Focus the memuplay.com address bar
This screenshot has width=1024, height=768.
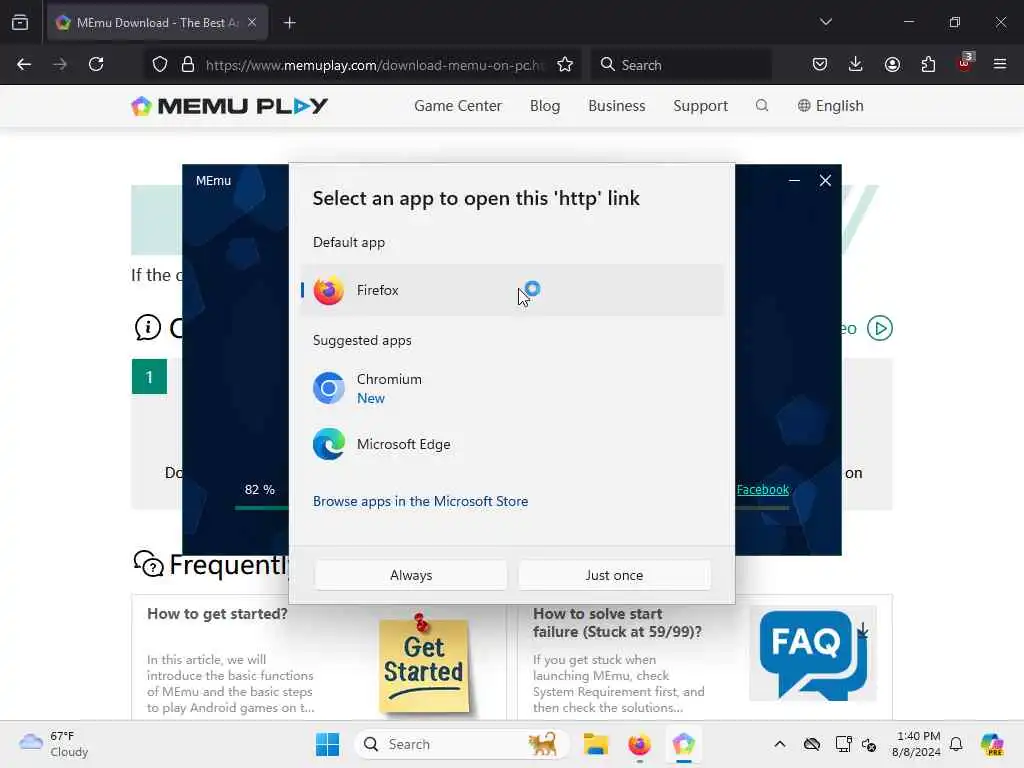coord(374,65)
